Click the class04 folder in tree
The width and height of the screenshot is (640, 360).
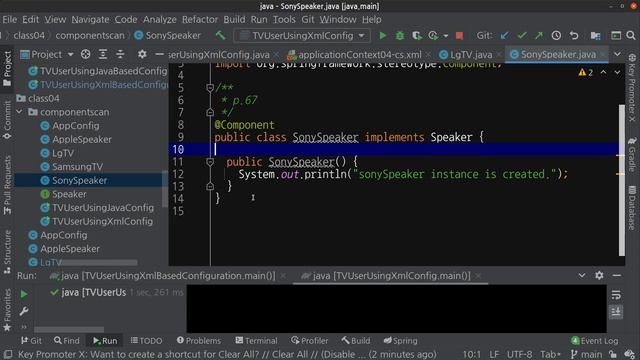click(44, 98)
